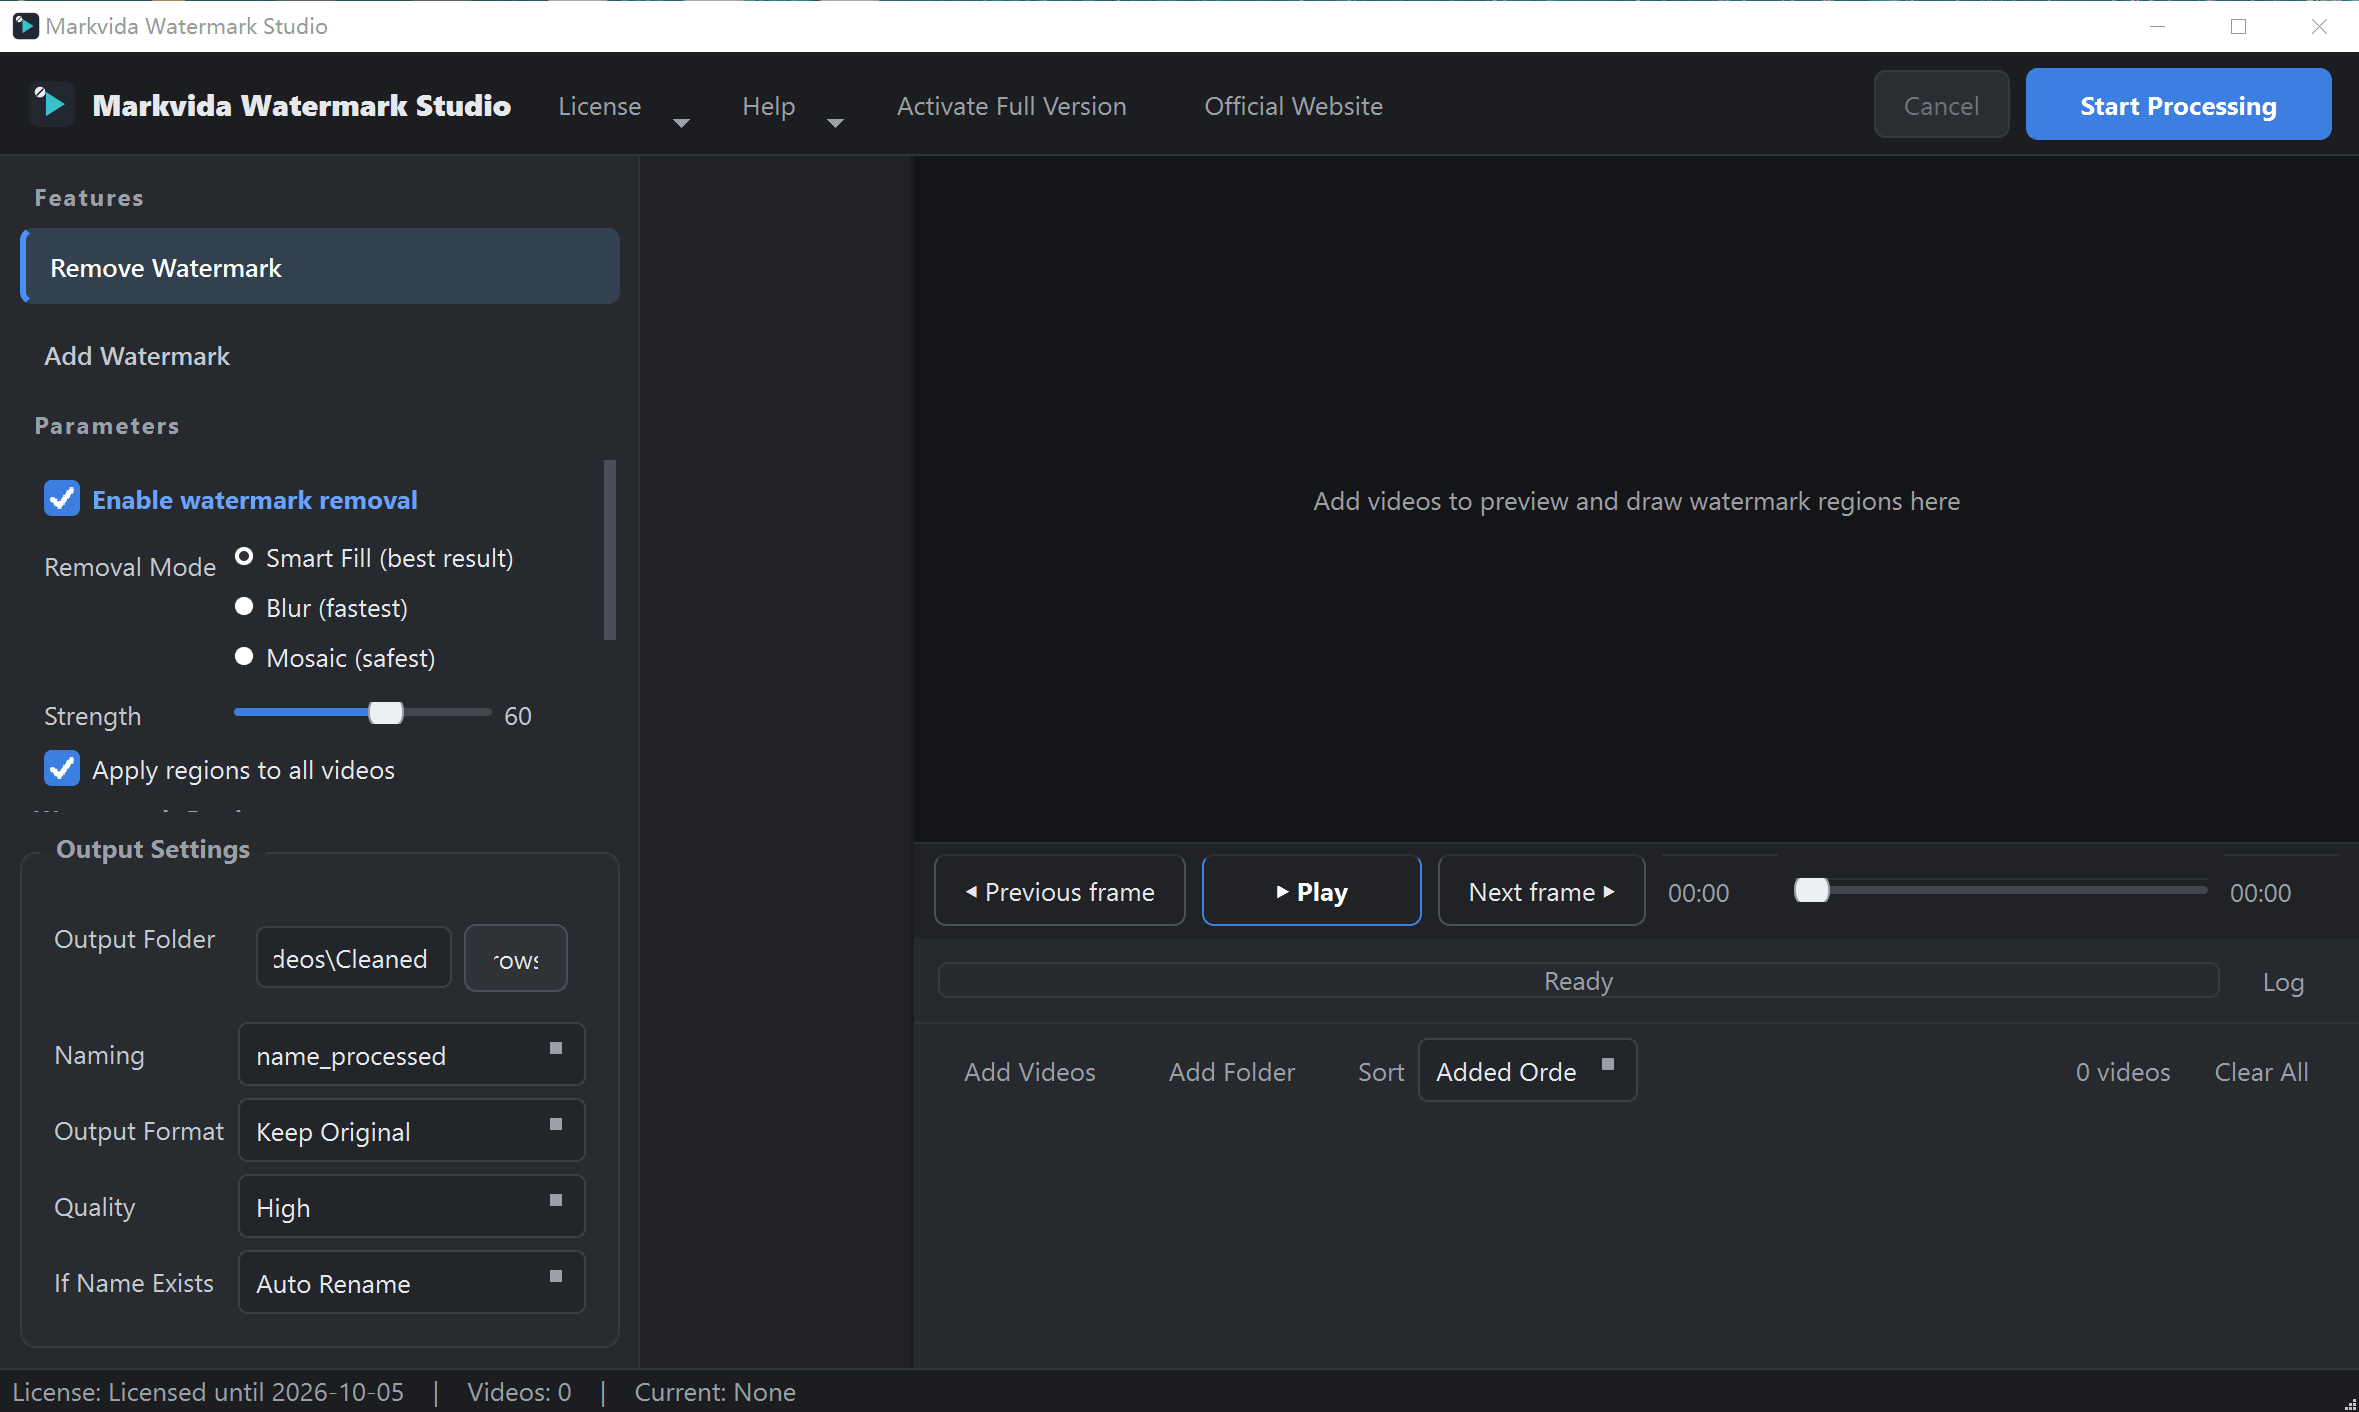Open the Output Format dropdown
The width and height of the screenshot is (2359, 1412).
[x=411, y=1131]
